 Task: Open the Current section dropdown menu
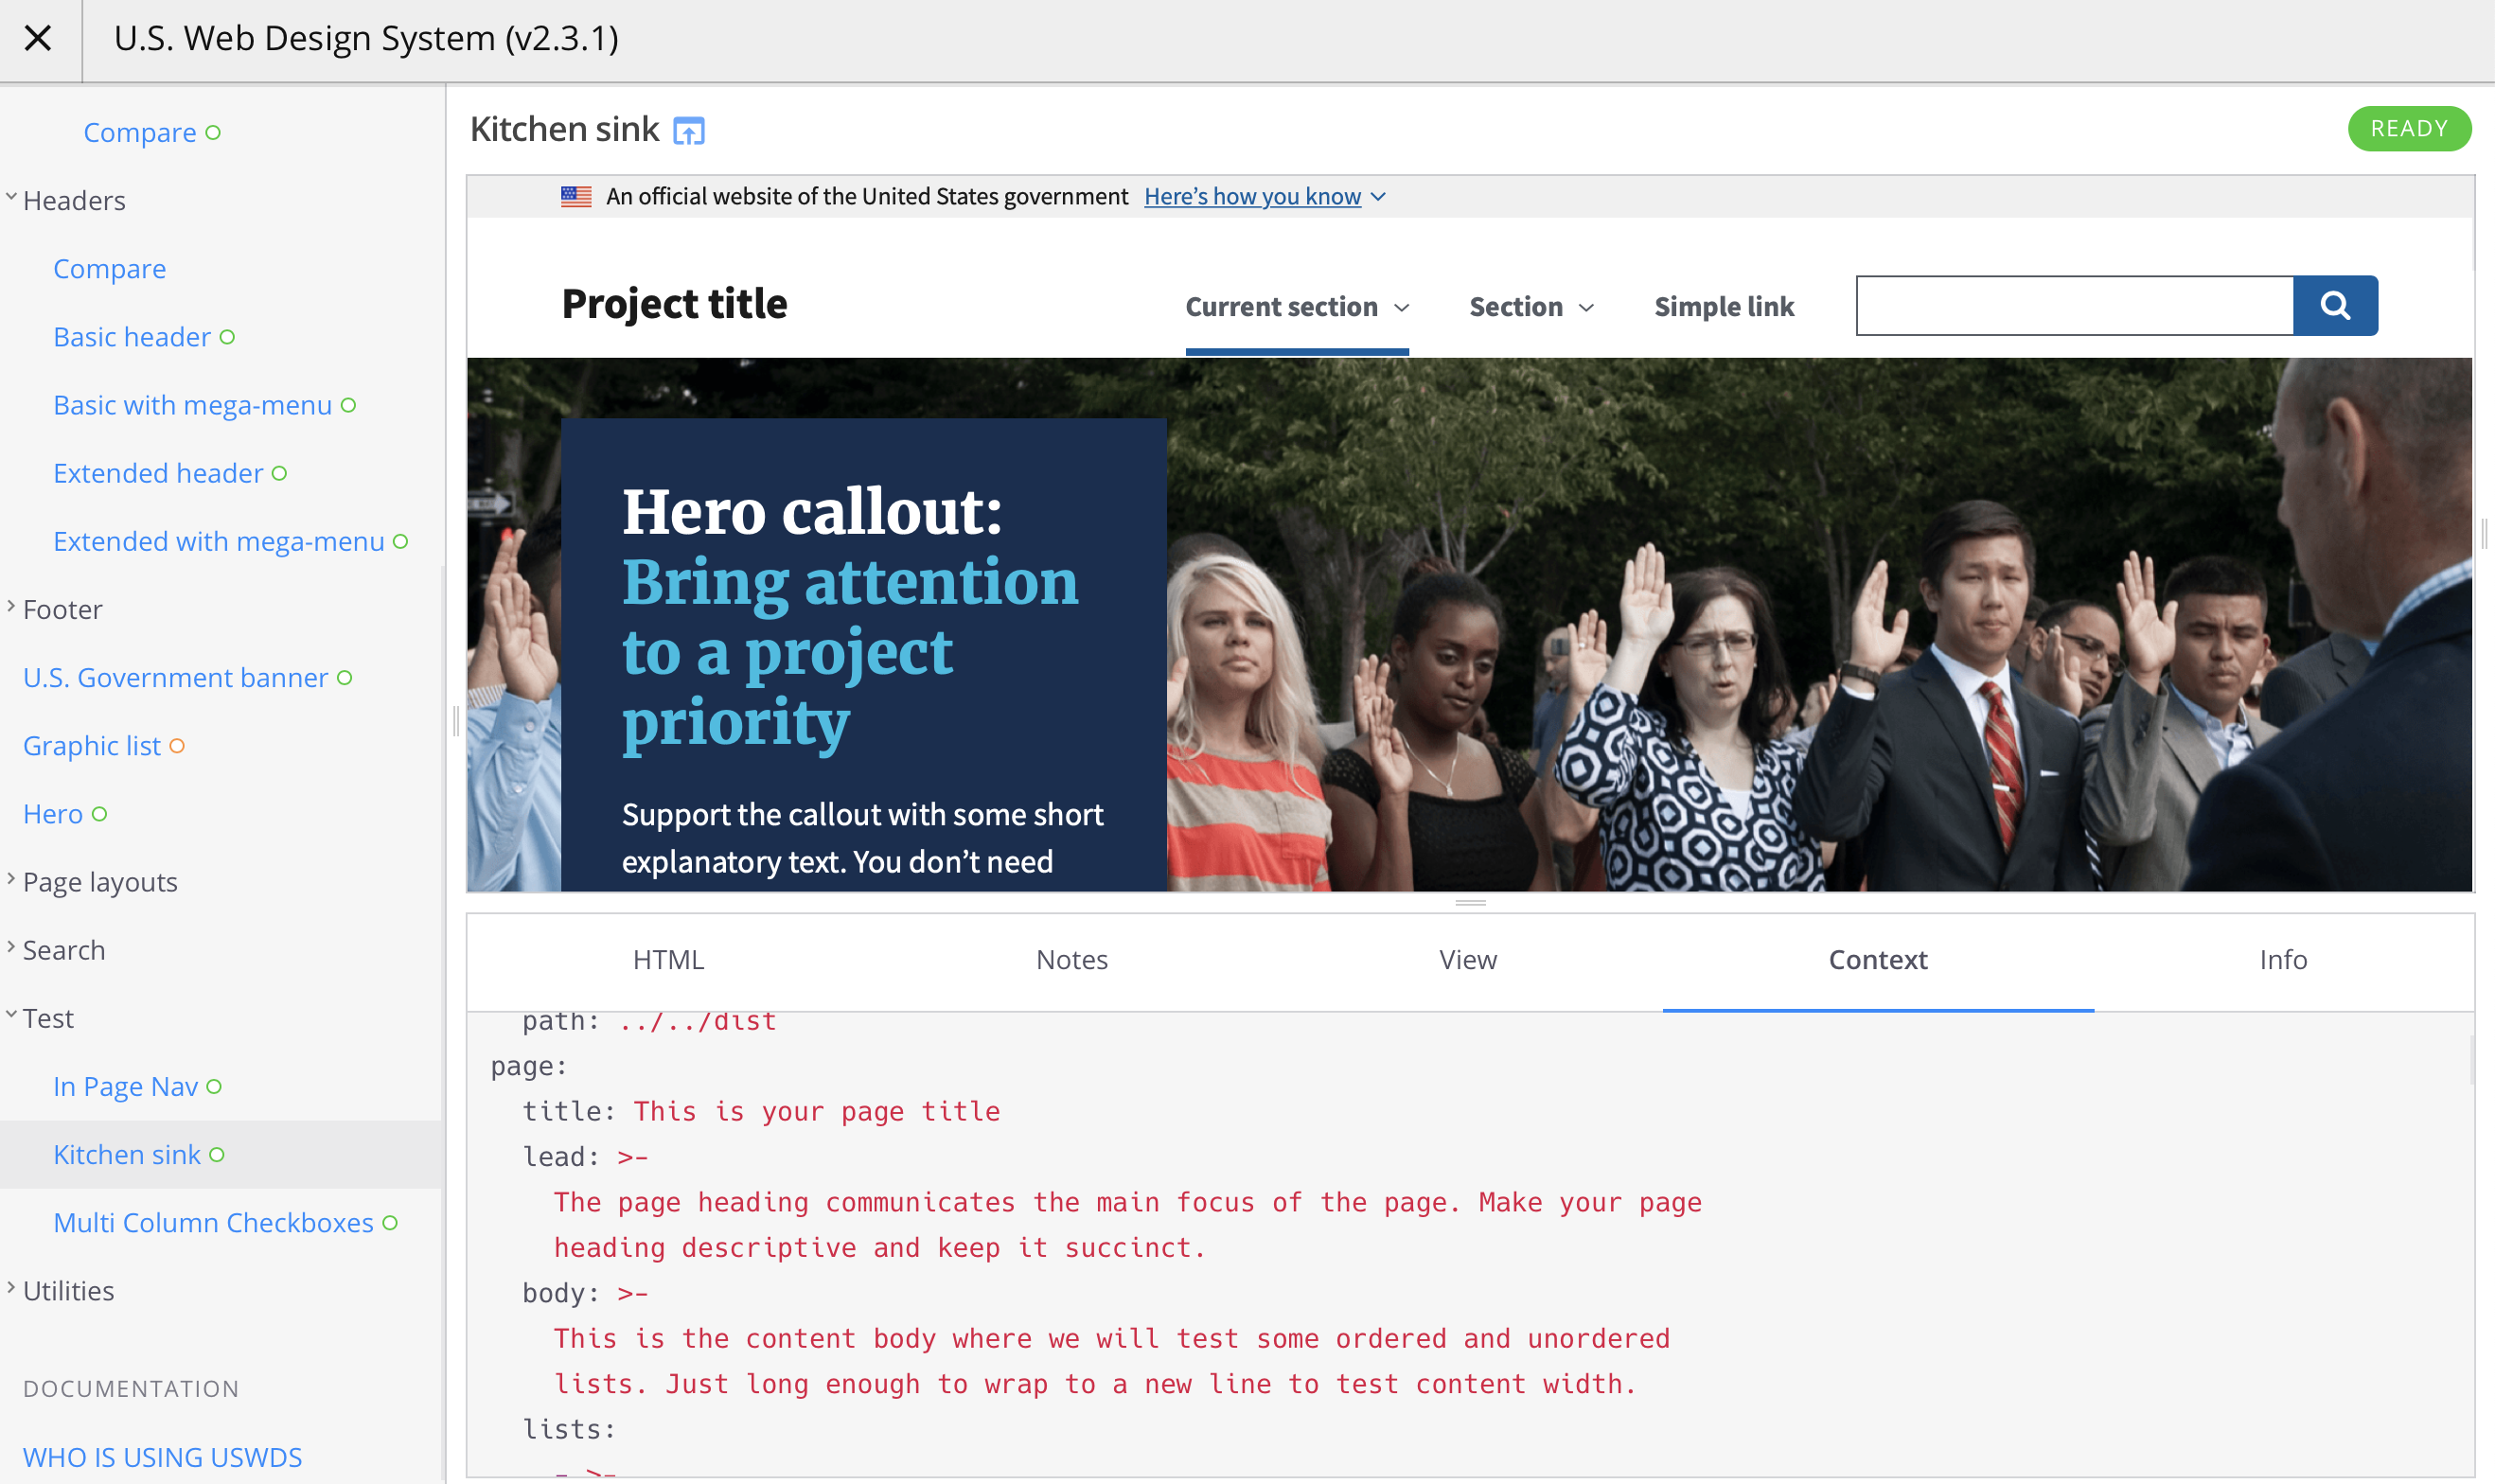pyautogui.click(x=1297, y=307)
